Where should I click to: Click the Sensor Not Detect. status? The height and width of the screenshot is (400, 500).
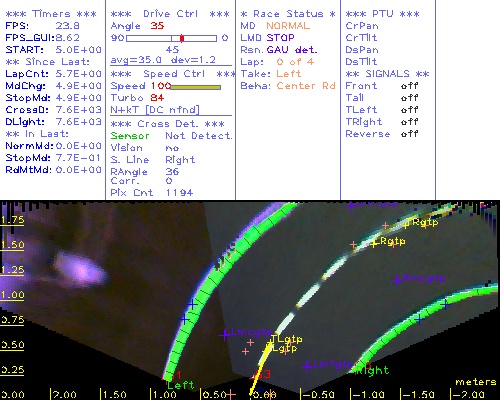(x=171, y=136)
